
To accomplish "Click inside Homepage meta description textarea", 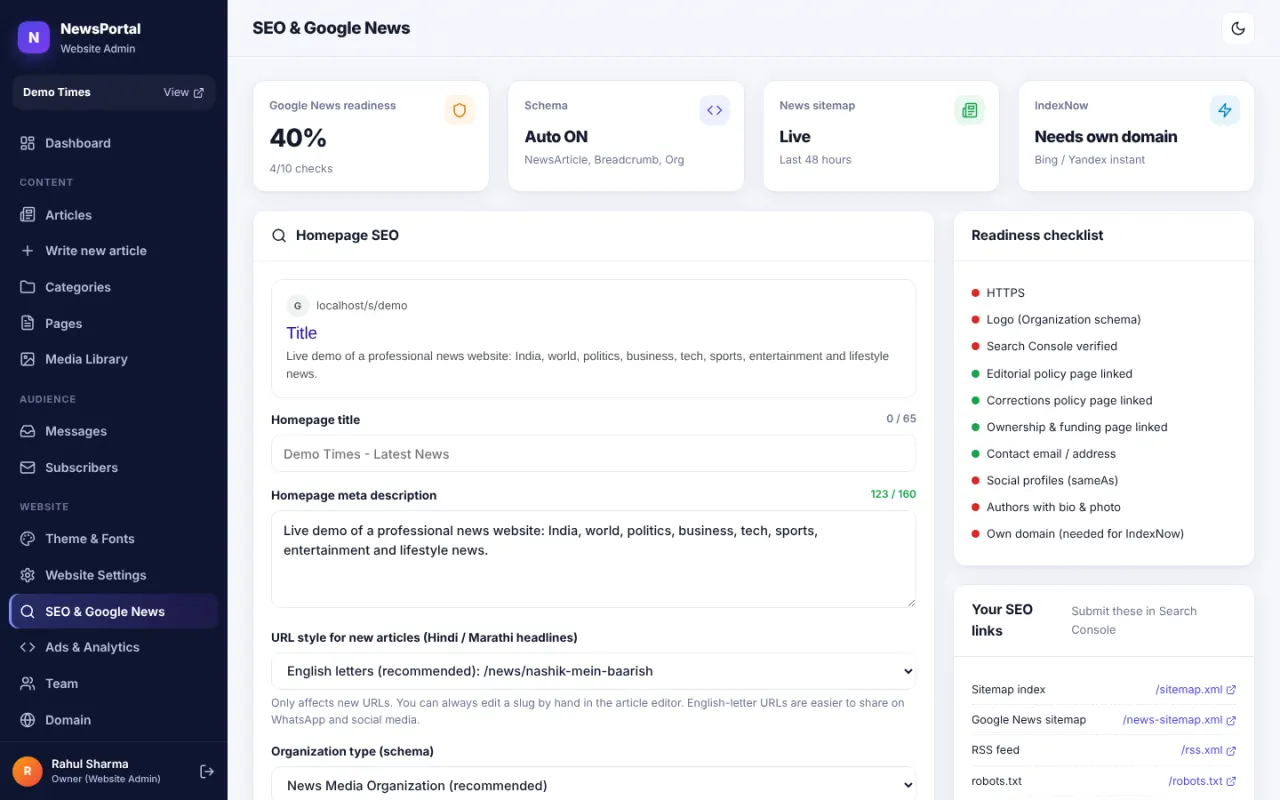I will 593,559.
